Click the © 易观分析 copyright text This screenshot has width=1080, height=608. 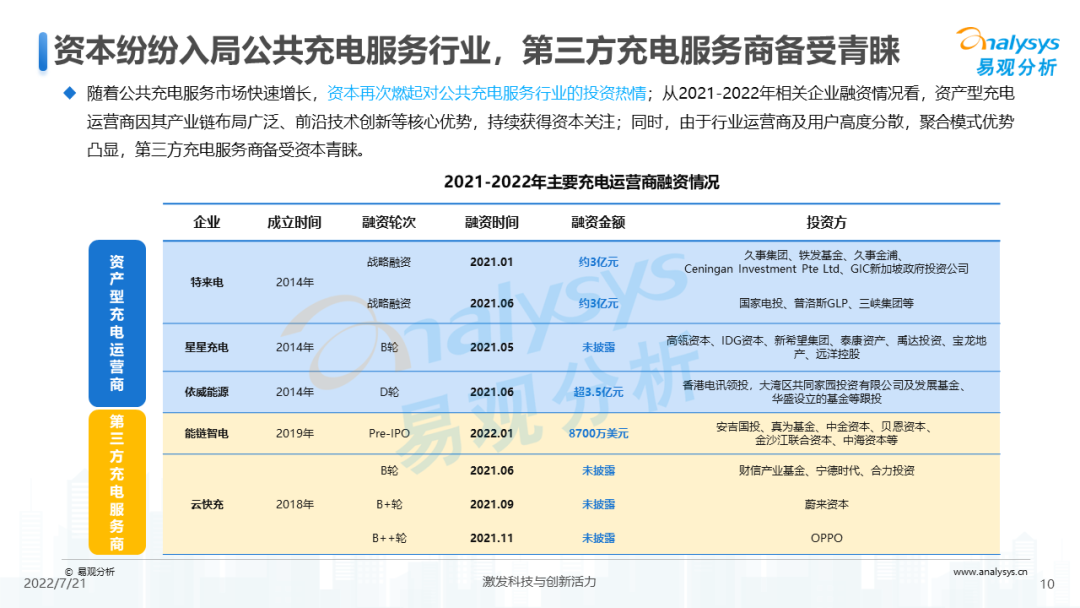pos(90,572)
